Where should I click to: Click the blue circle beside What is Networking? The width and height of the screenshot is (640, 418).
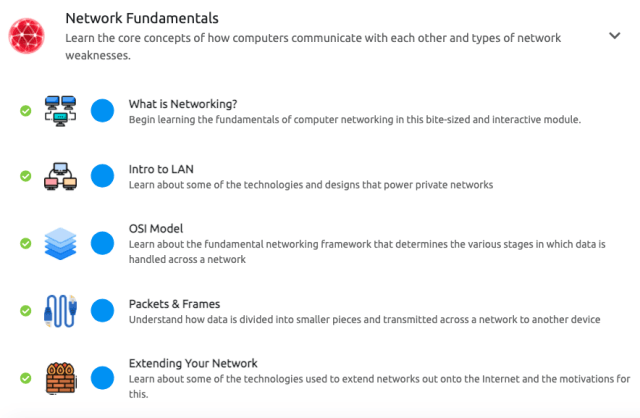[102, 111]
